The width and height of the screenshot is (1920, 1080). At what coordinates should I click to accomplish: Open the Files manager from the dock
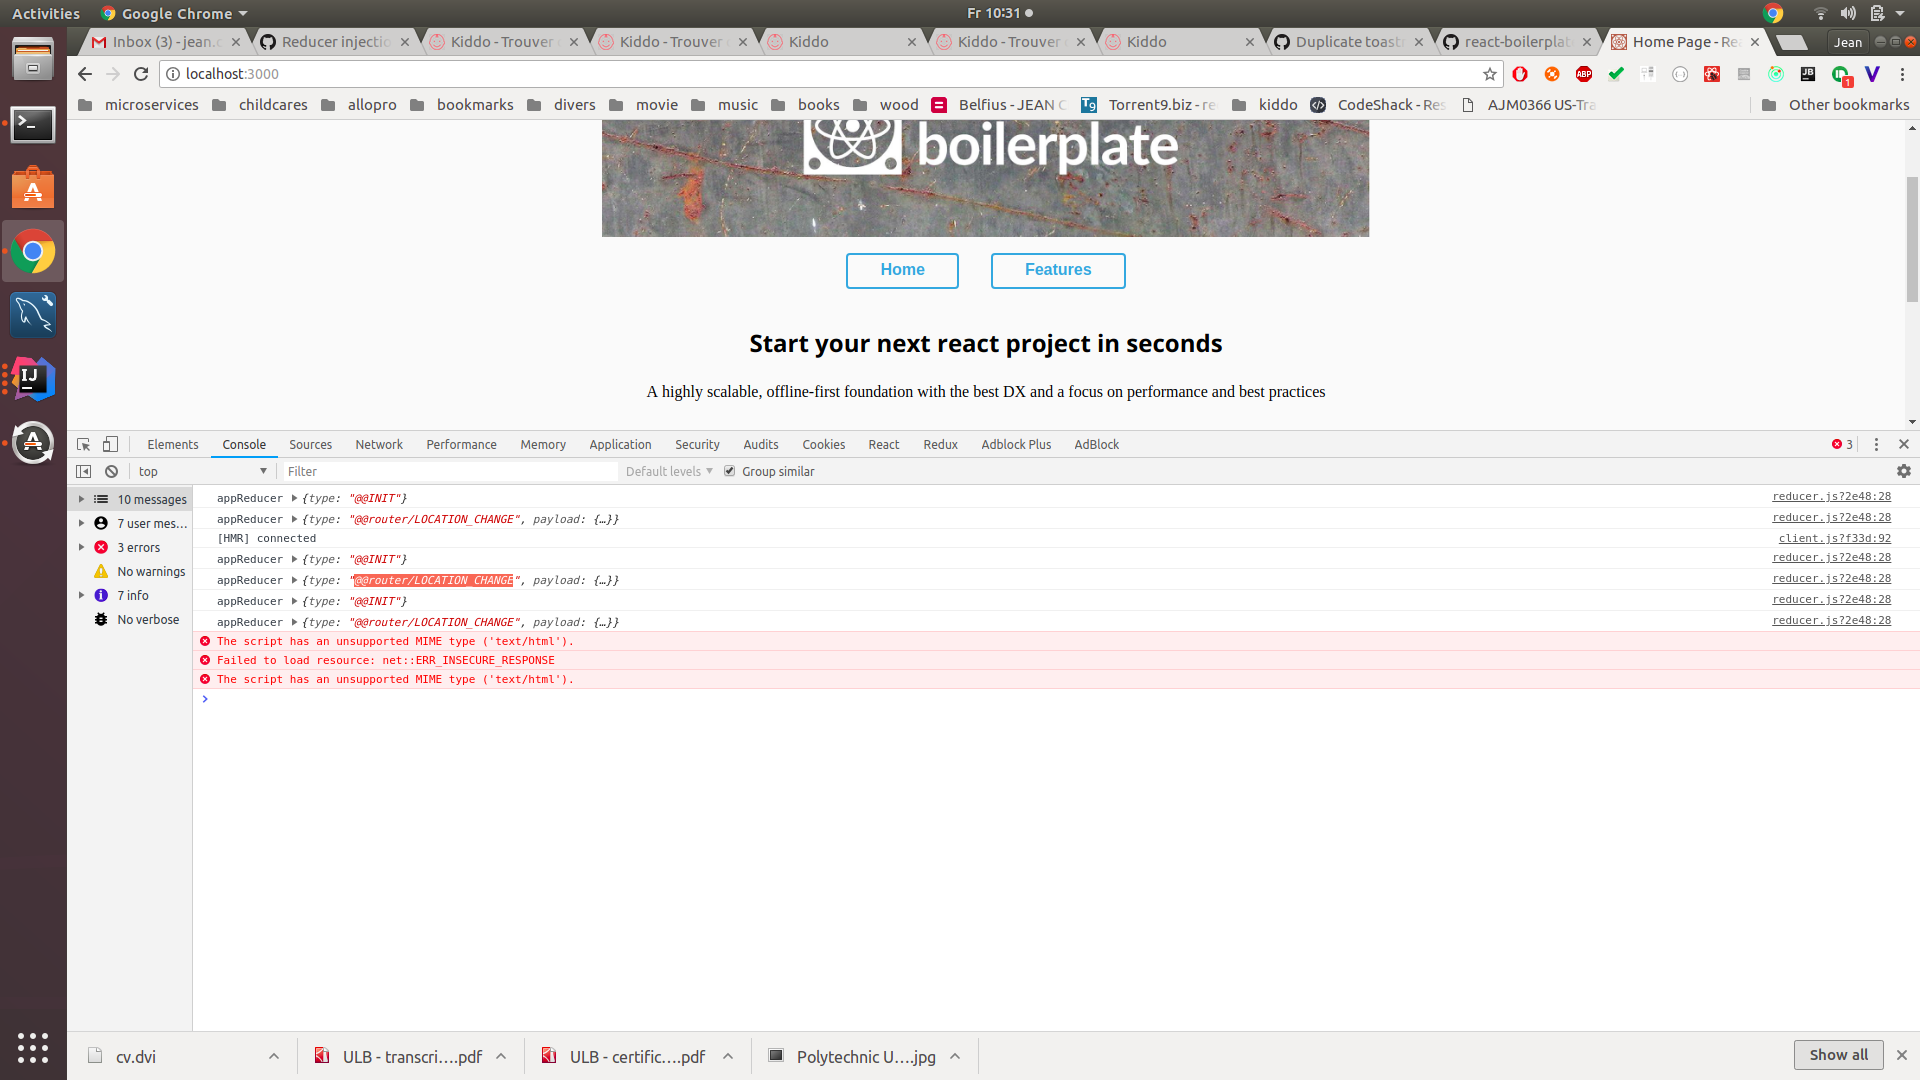(x=33, y=60)
